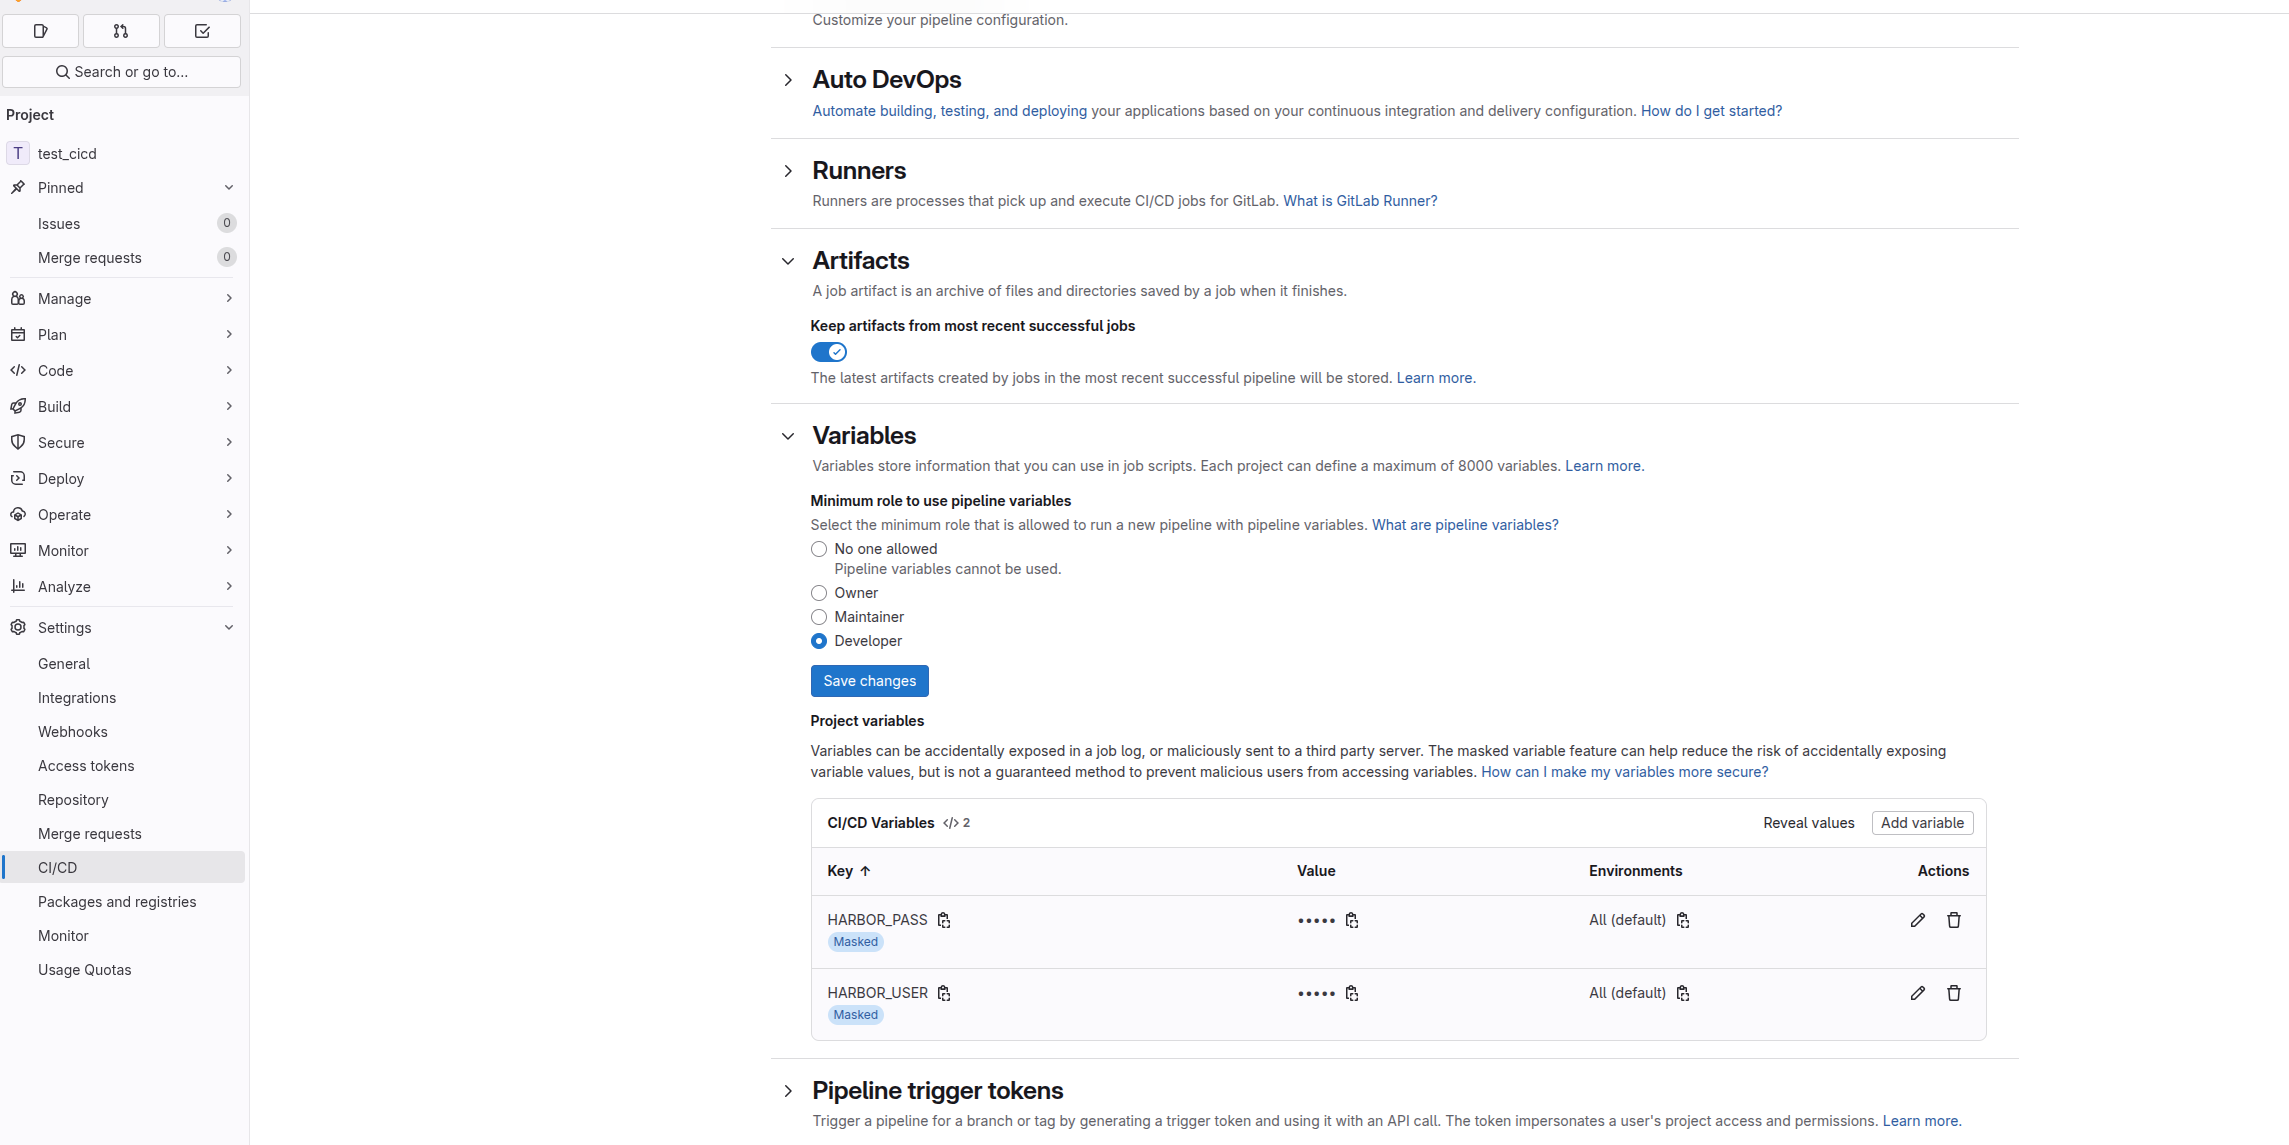Toggle keep artifacts from recent successful jobs

point(828,352)
